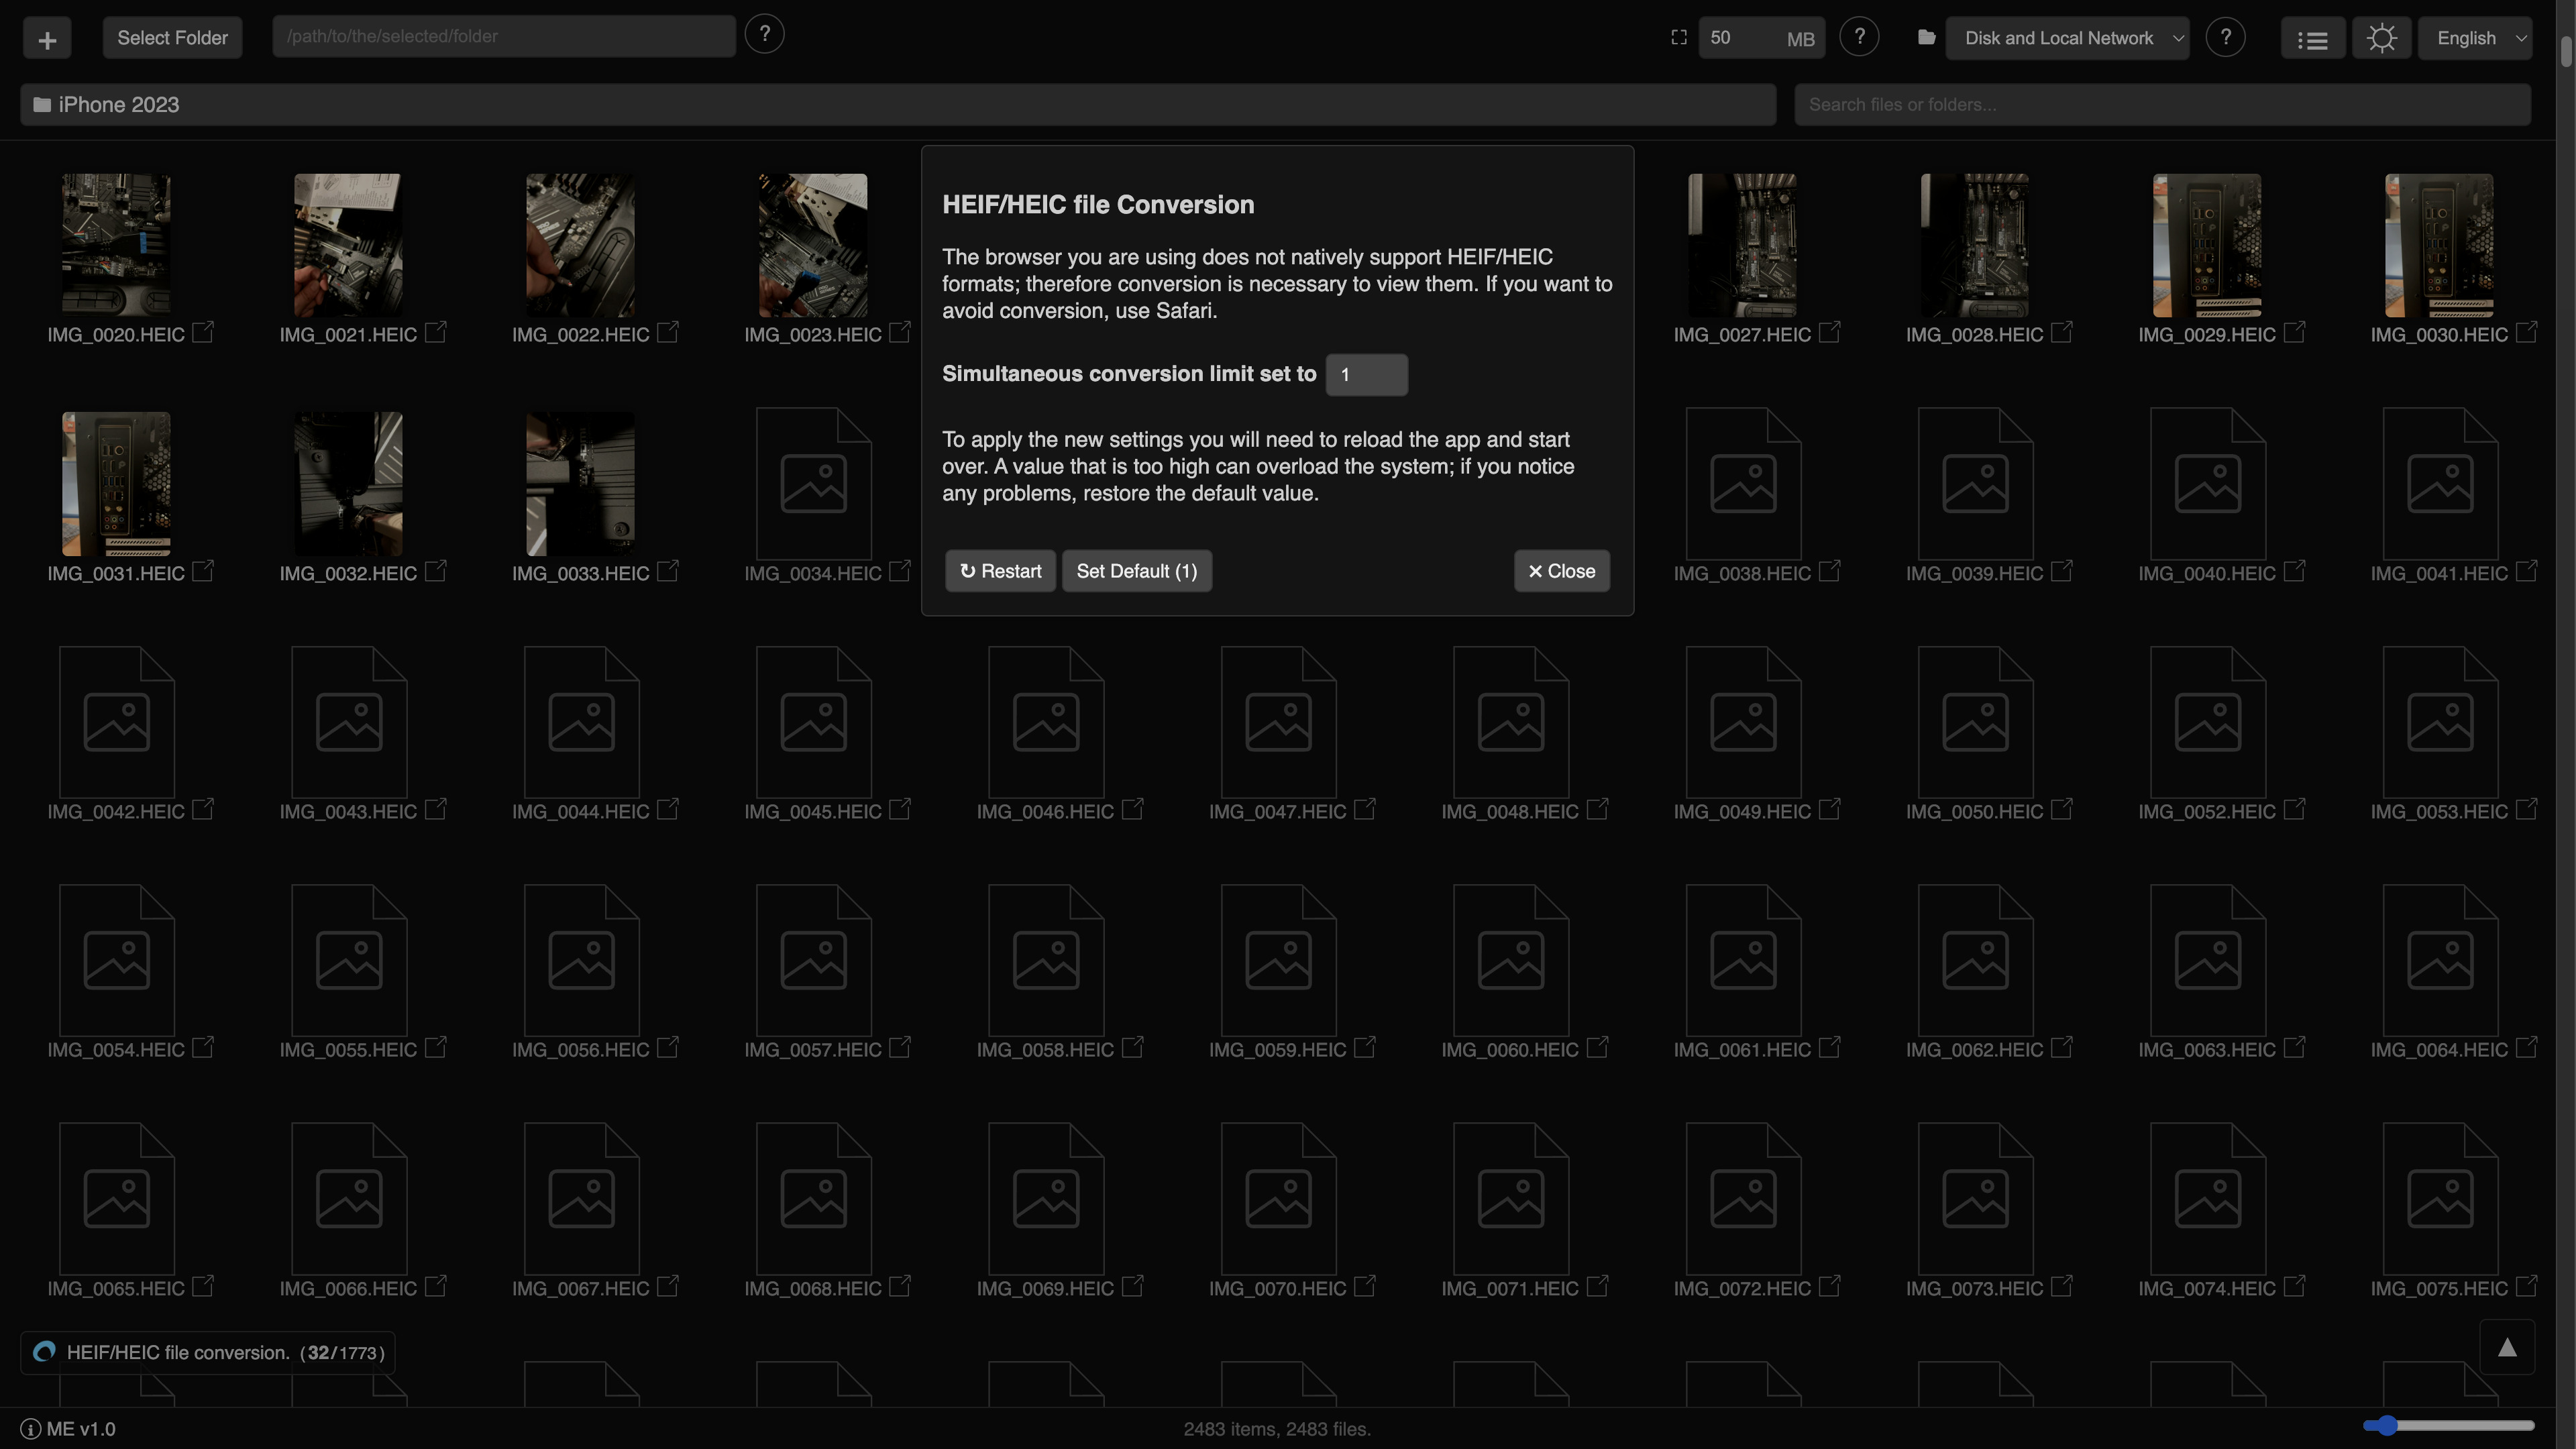Click help icon beside MB size field
The image size is (2576, 1449).
click(x=1859, y=37)
